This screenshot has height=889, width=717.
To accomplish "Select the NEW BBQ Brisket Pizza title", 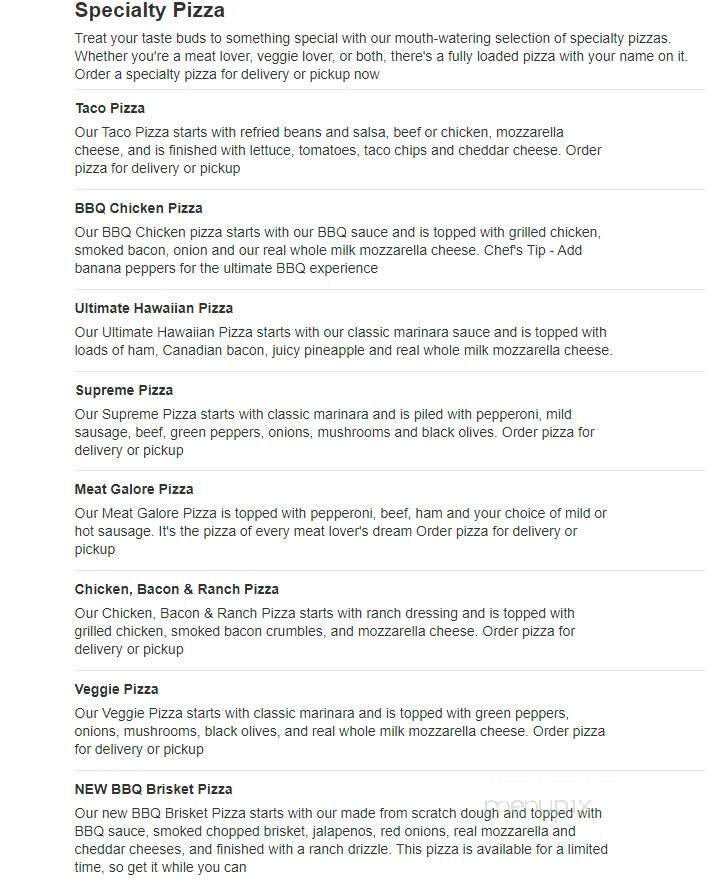I will pyautogui.click(x=153, y=789).
